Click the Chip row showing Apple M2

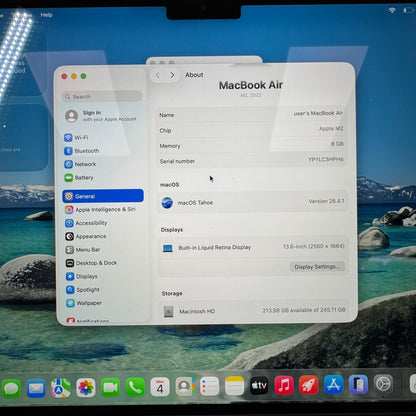tap(251, 130)
